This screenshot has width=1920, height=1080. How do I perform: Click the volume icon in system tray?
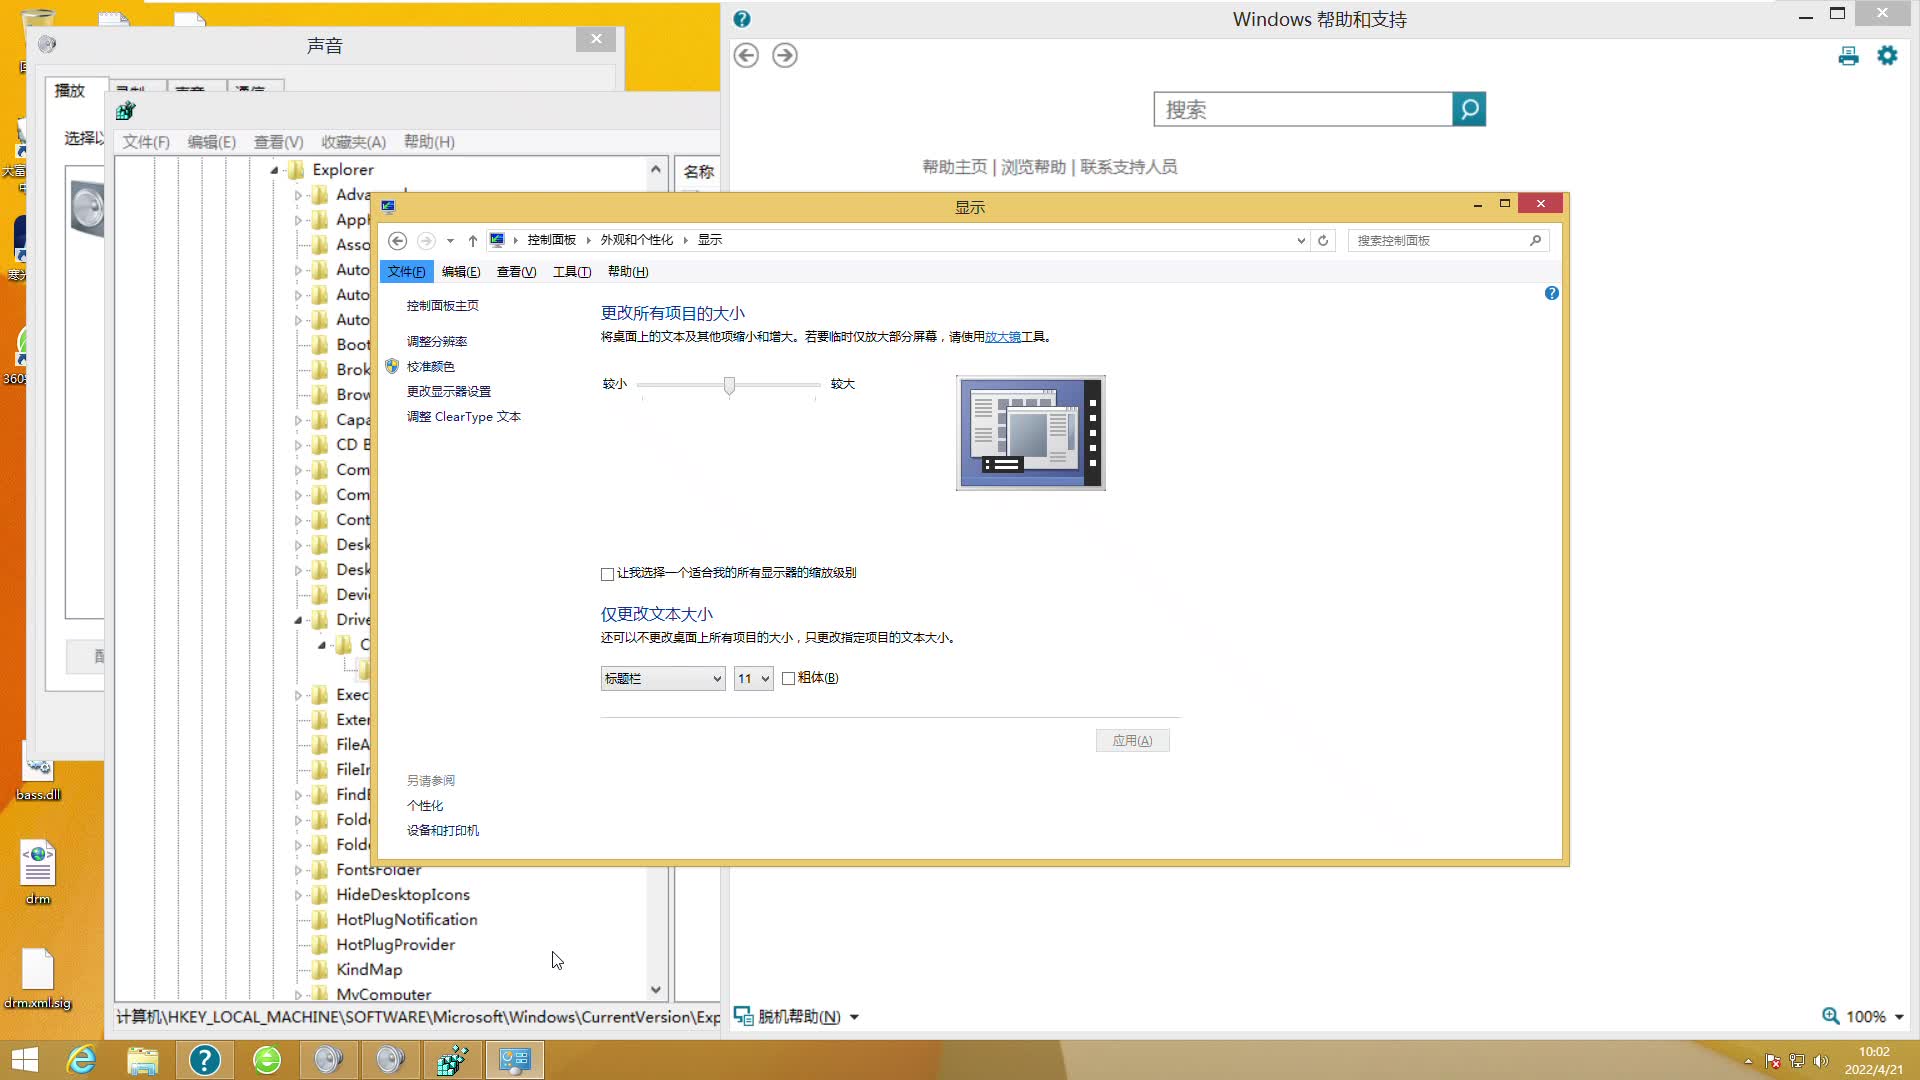click(1821, 1061)
